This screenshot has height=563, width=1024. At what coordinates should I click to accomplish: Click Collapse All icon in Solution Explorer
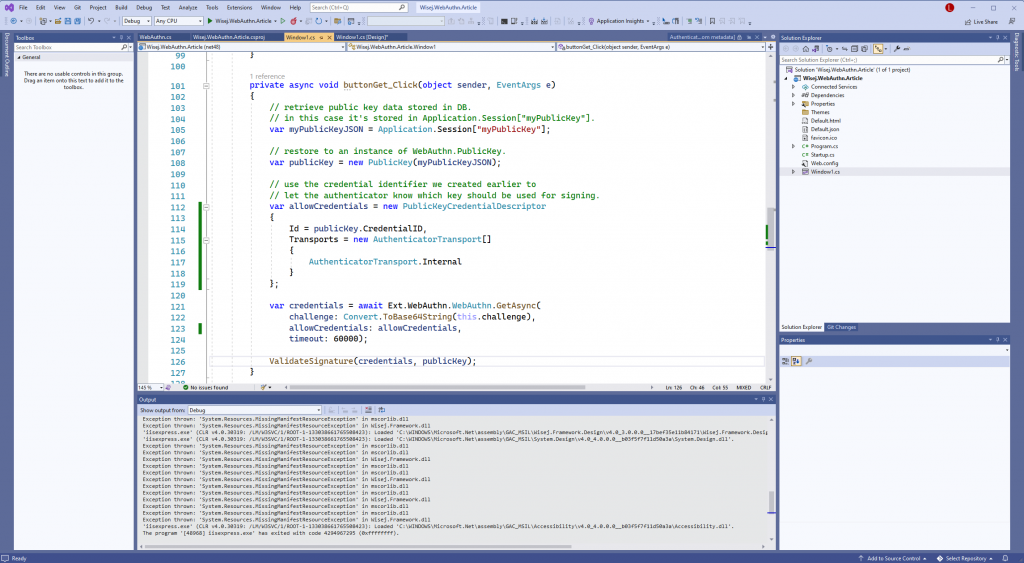[x=854, y=48]
